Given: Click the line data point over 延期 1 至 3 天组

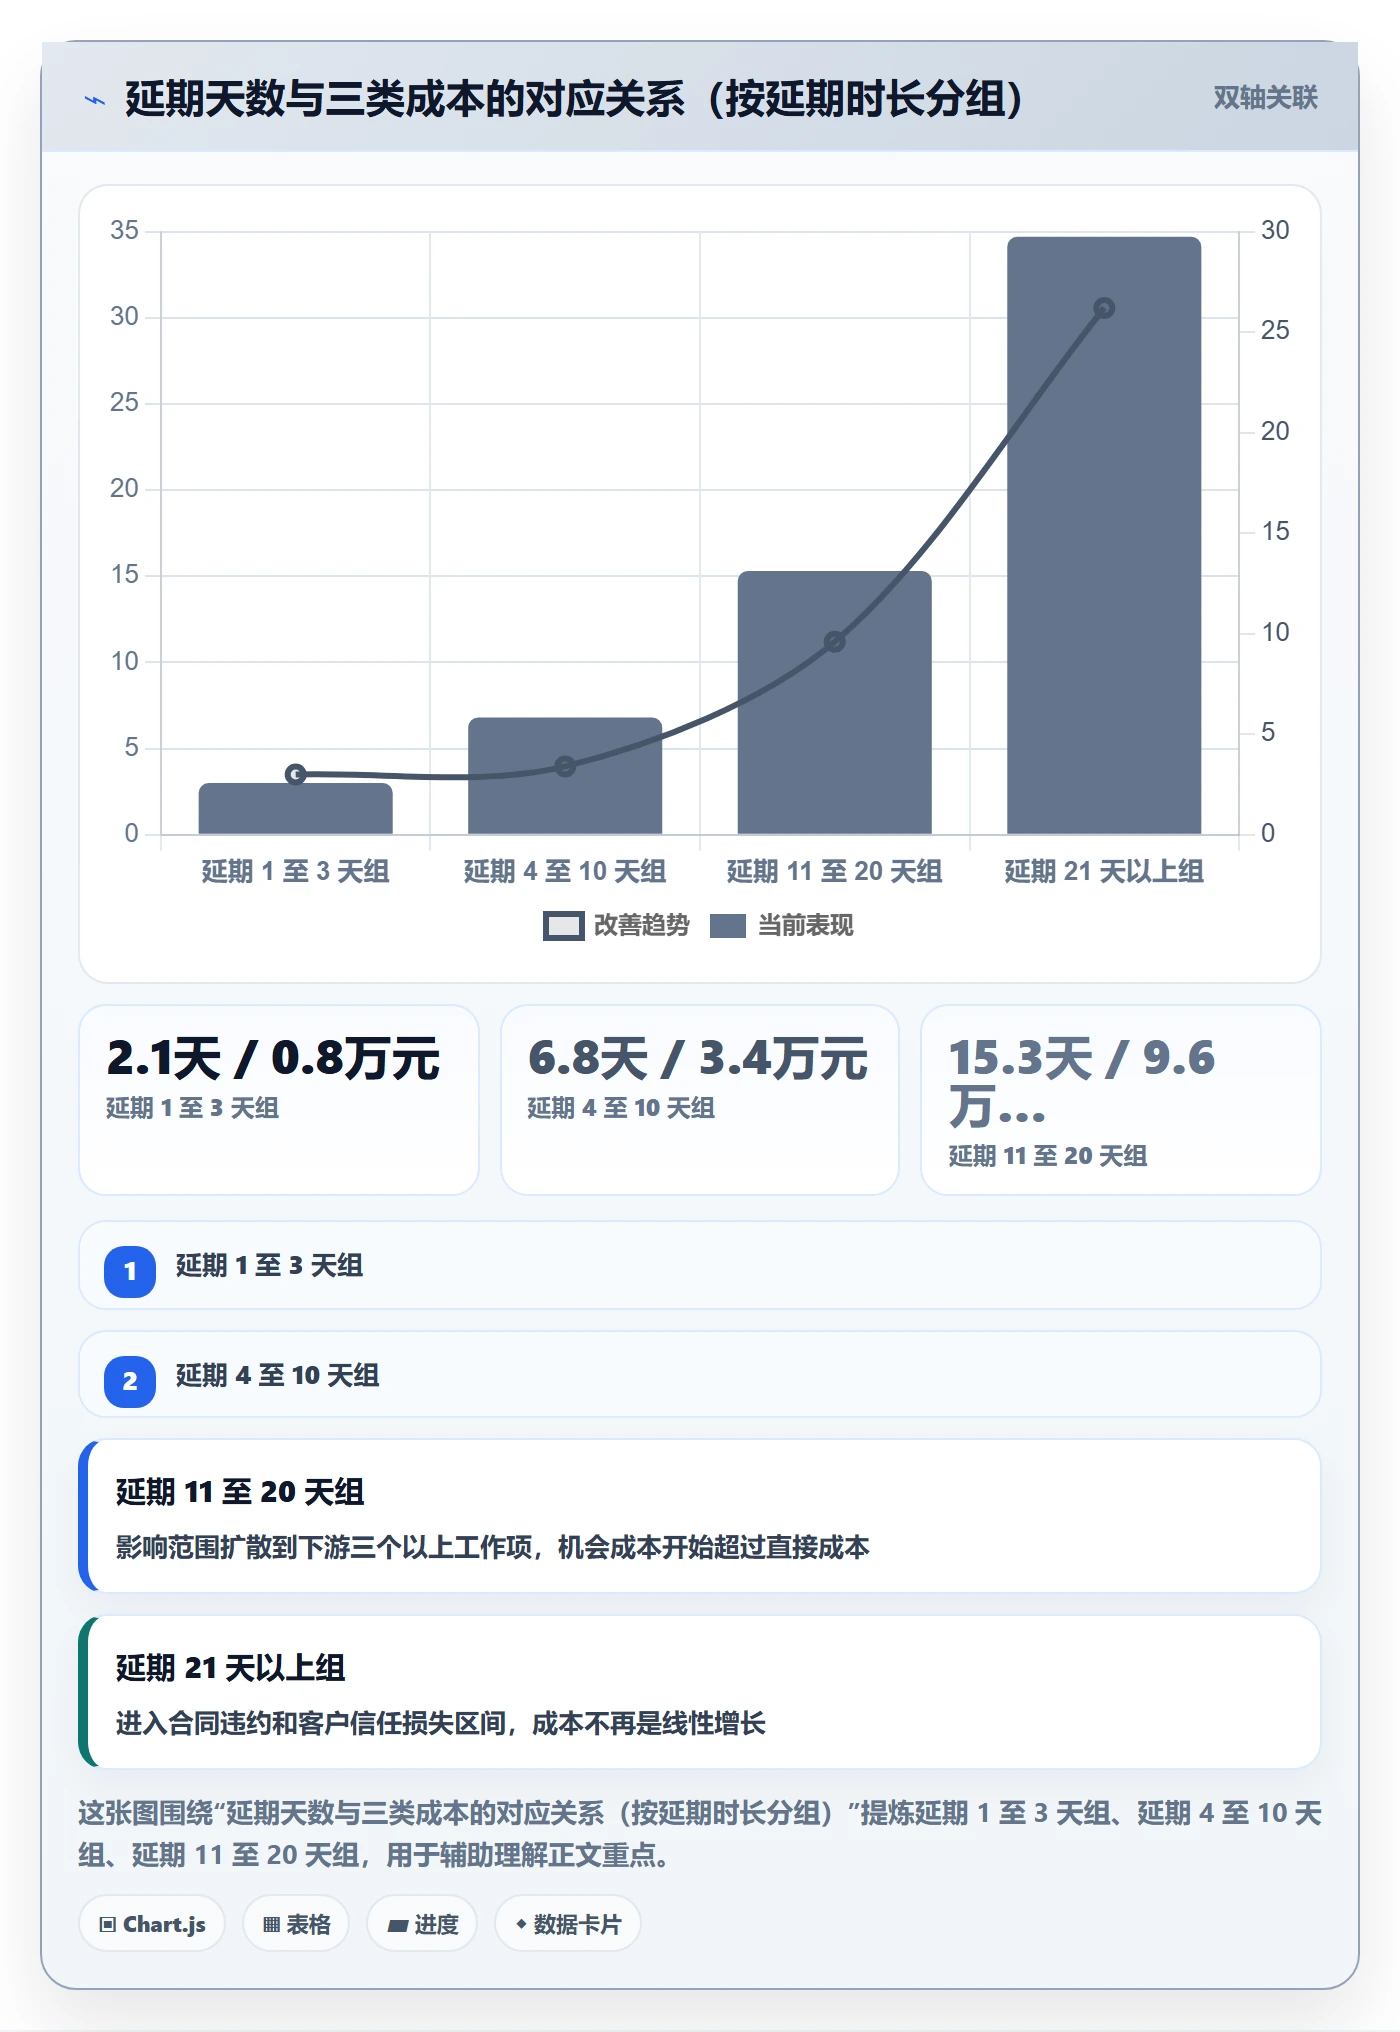Looking at the screenshot, I should [x=296, y=774].
